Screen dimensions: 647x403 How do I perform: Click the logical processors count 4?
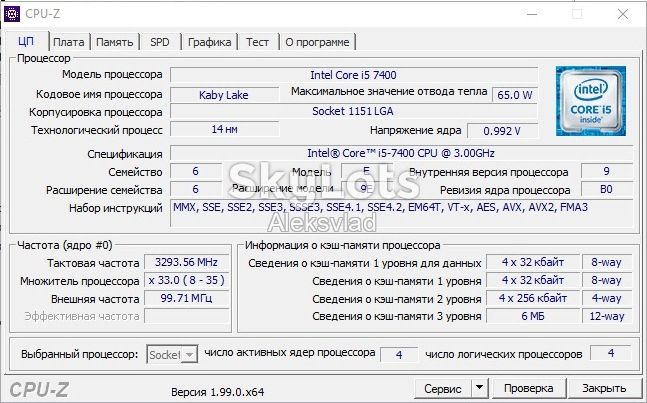tap(610, 353)
